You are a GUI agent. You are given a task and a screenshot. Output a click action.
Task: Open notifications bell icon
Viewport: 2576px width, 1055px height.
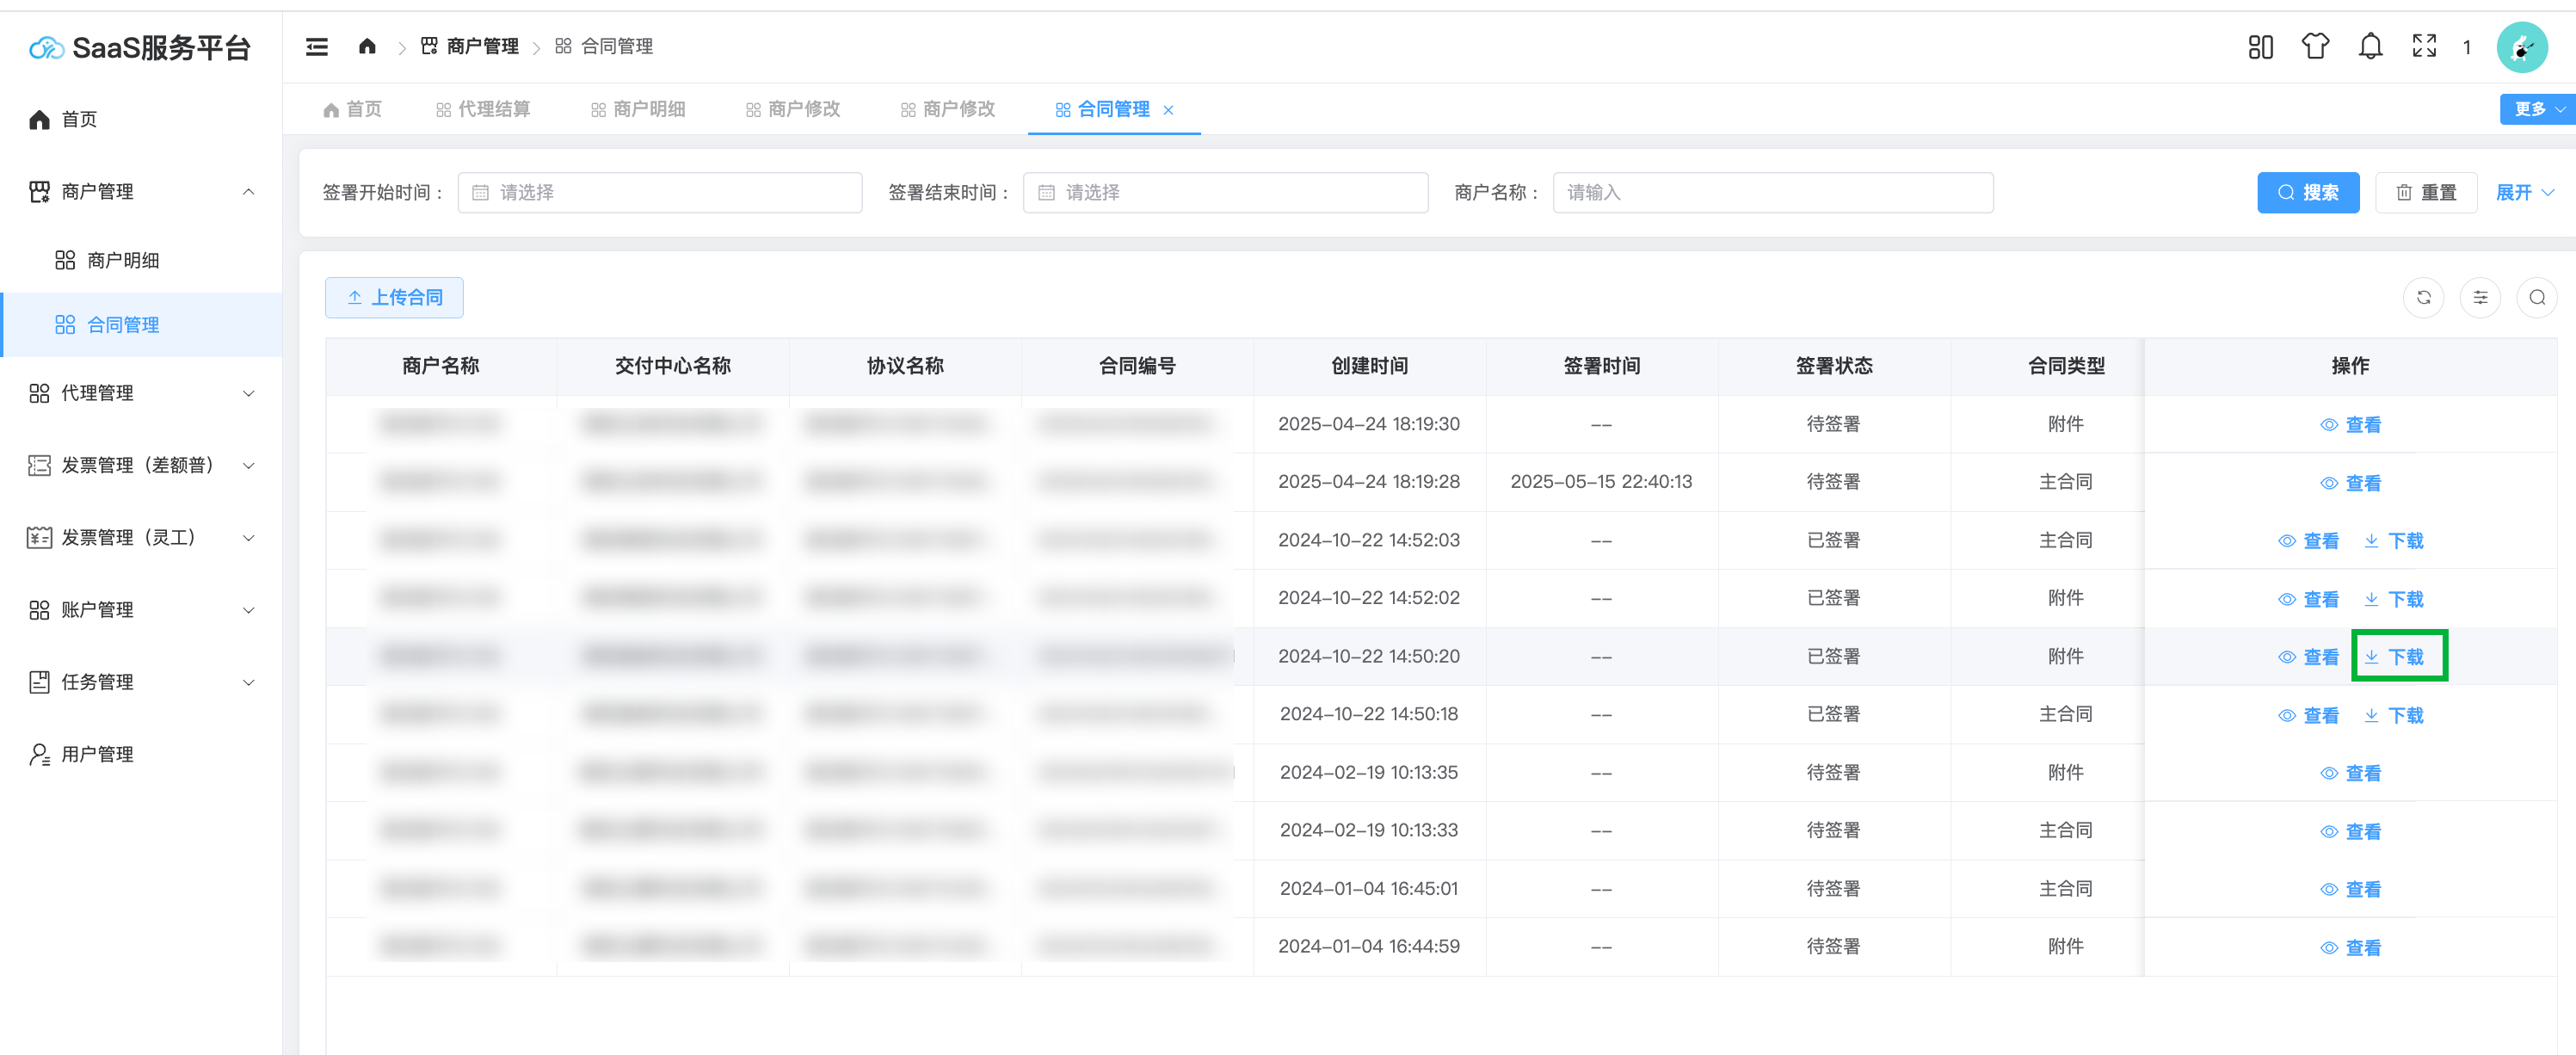coord(2370,46)
